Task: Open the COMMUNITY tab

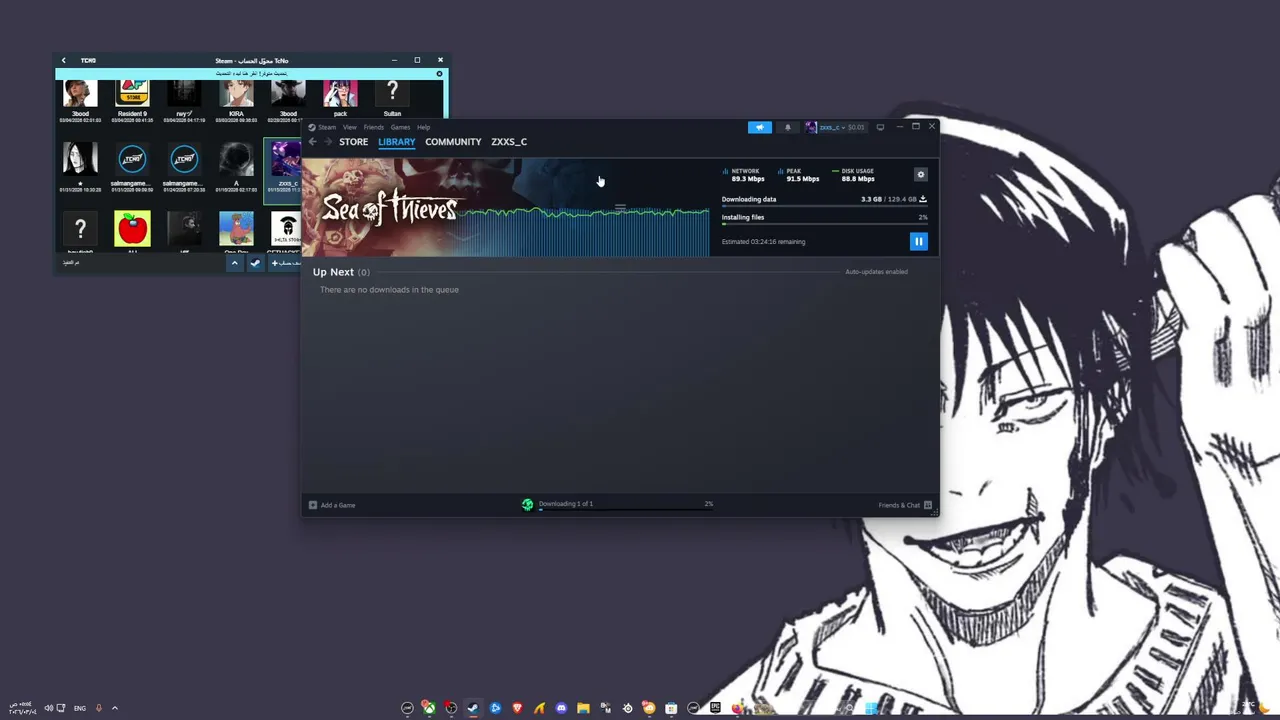Action: tap(453, 142)
